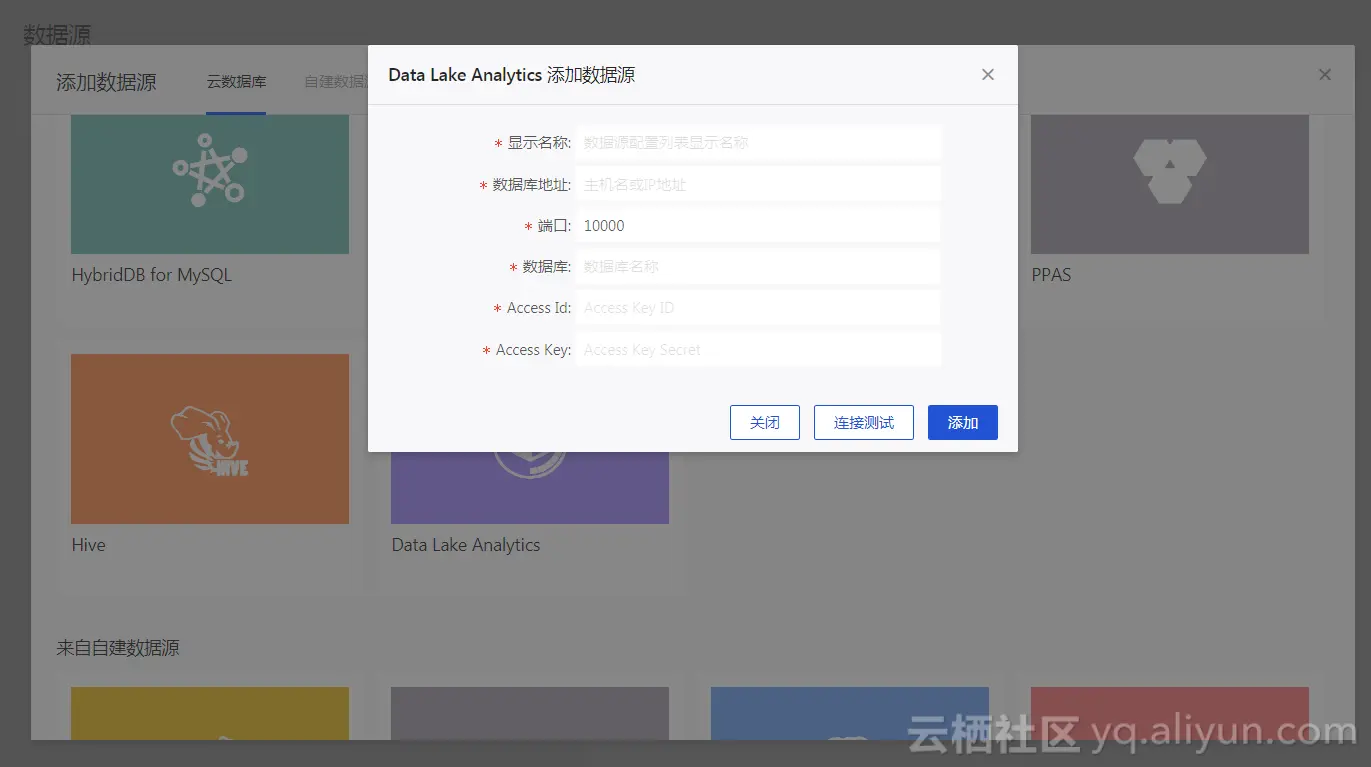
Task: Select the Hive data source icon
Action: tap(210, 439)
